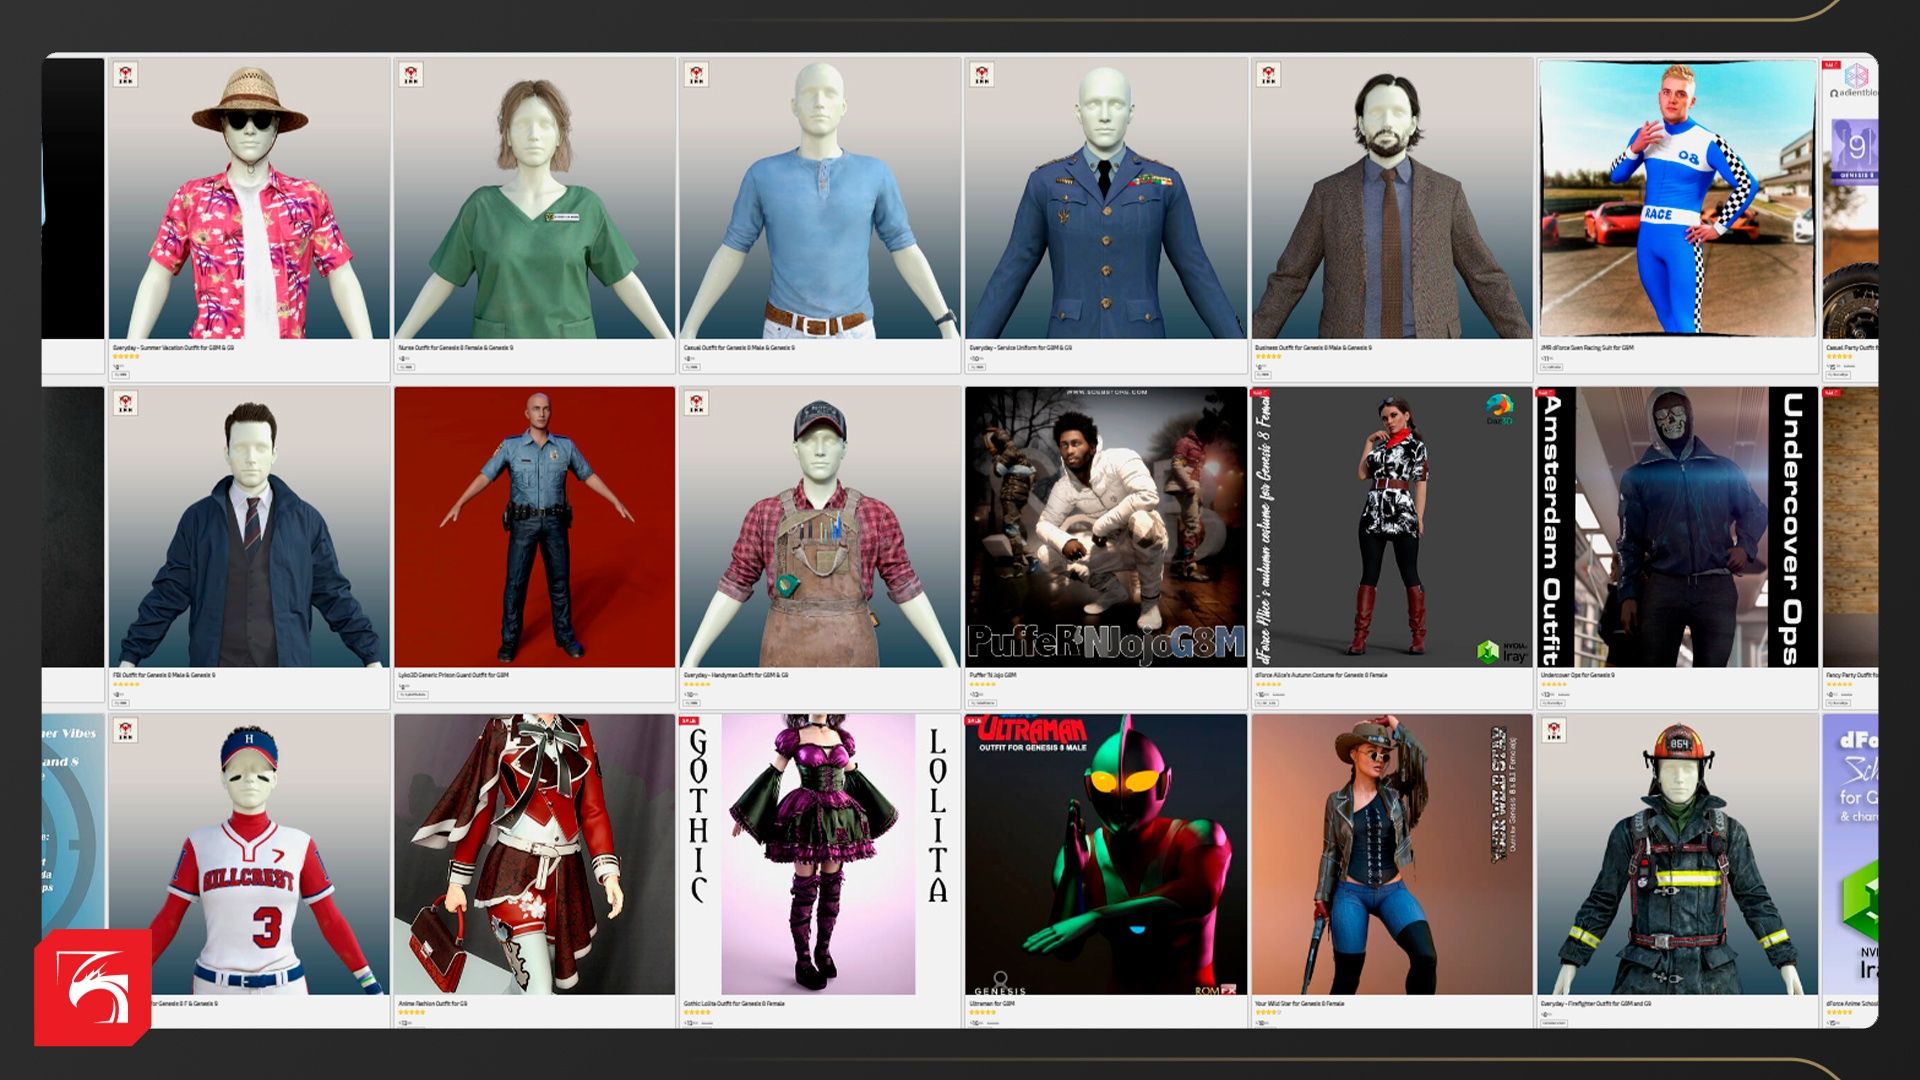Open Amsterdam Outfit Undercover Ops thumbnail
Screen dimensions: 1920x1080
(1677, 527)
